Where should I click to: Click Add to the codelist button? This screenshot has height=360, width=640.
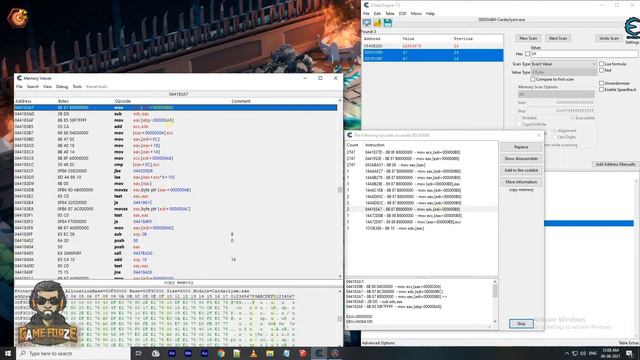521,170
